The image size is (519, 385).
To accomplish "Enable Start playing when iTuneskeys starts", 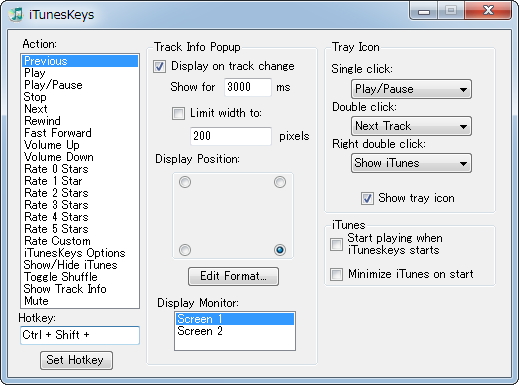I will click(336, 244).
